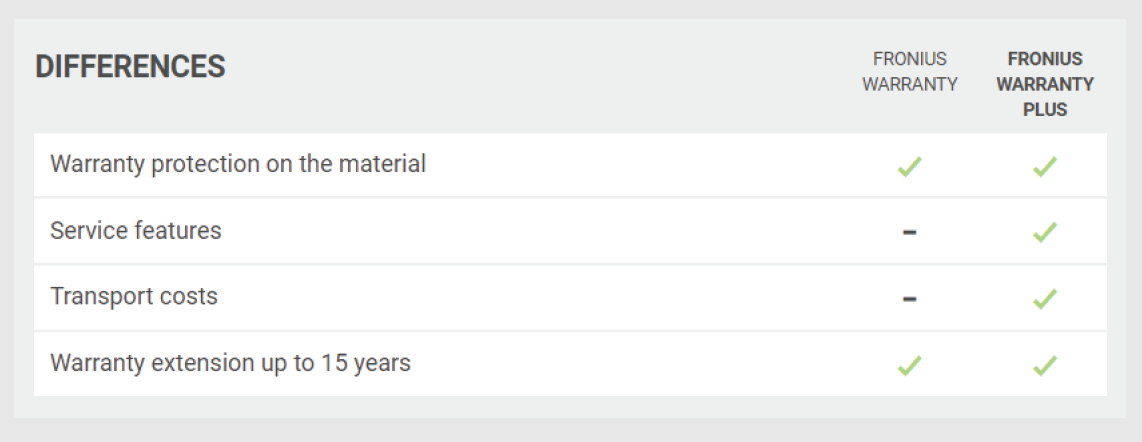Click empty space in the Transport costs row
1142x442 pixels.
pos(550,298)
